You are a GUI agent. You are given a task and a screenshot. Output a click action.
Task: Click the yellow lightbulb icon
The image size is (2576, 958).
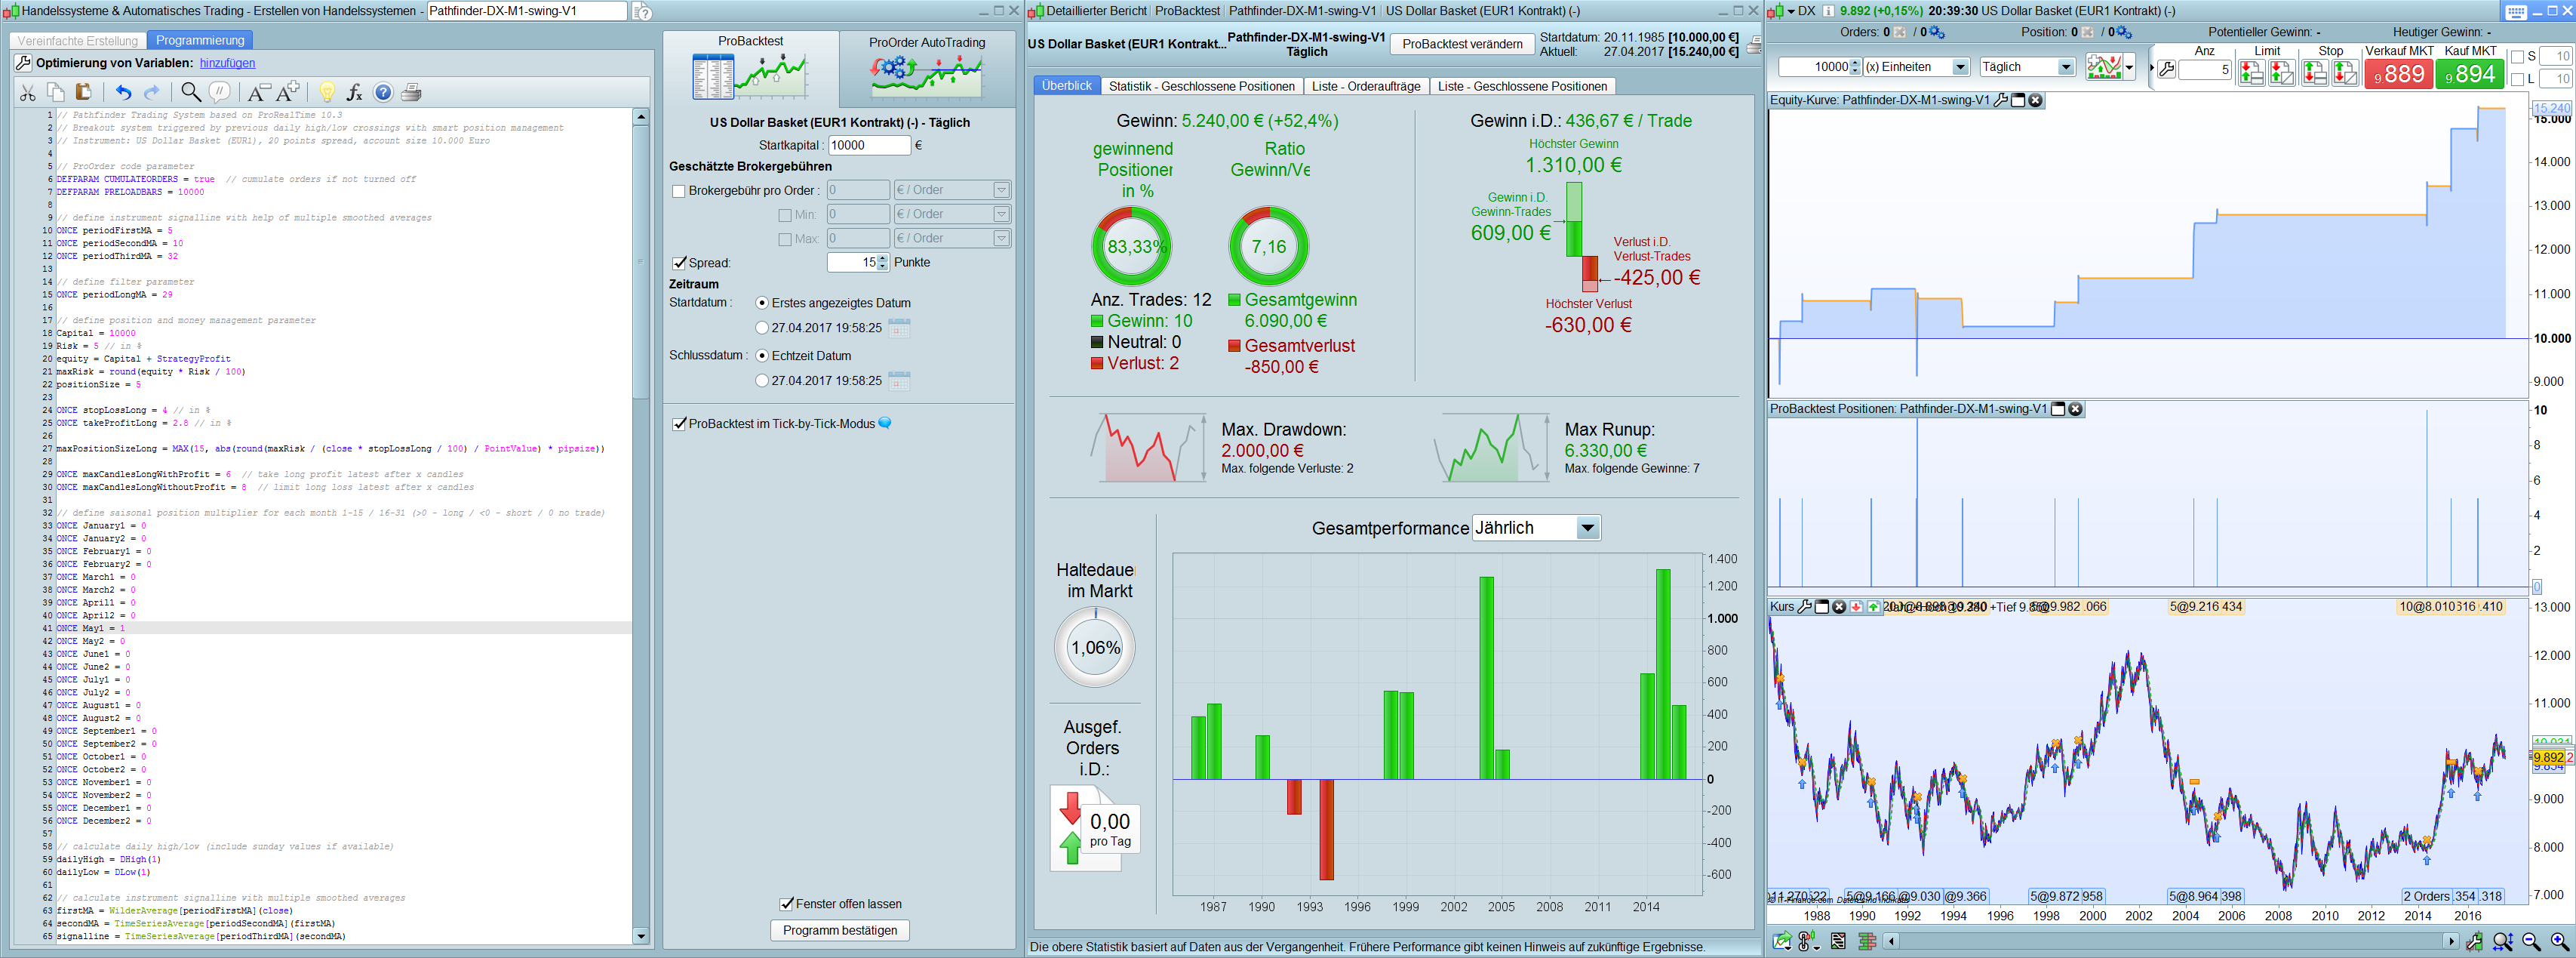click(326, 92)
